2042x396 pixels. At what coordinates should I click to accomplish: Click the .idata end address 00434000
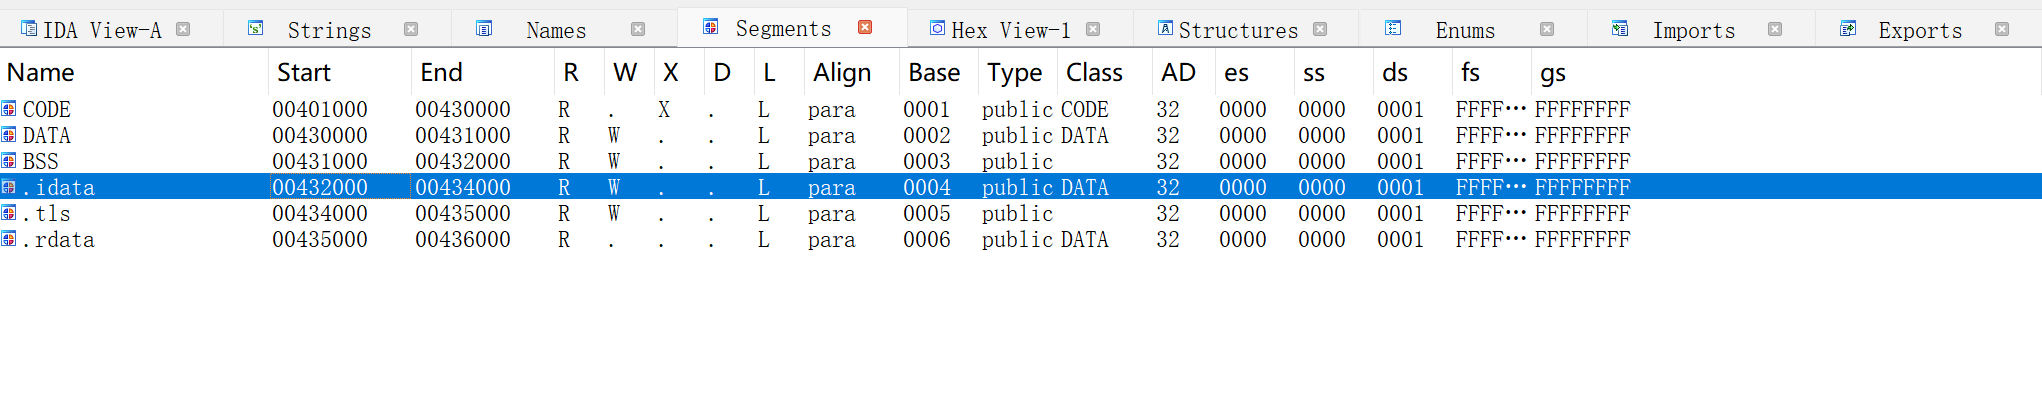coord(463,187)
